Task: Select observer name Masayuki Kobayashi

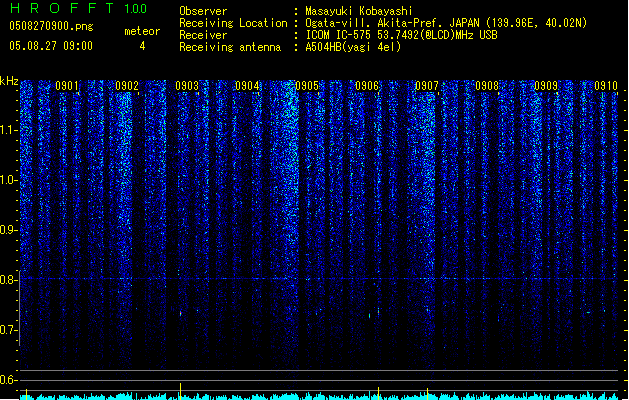Action: pos(359,11)
